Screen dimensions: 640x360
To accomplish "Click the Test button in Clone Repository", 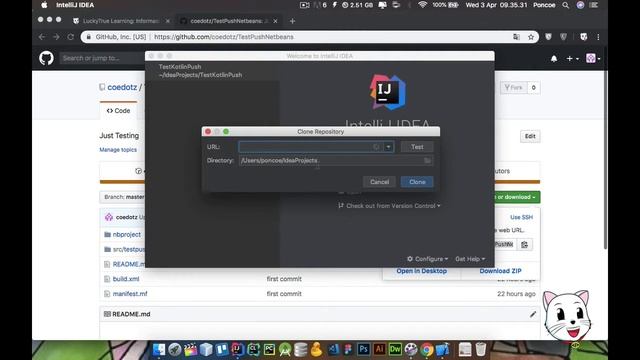I will click(x=417, y=147).
